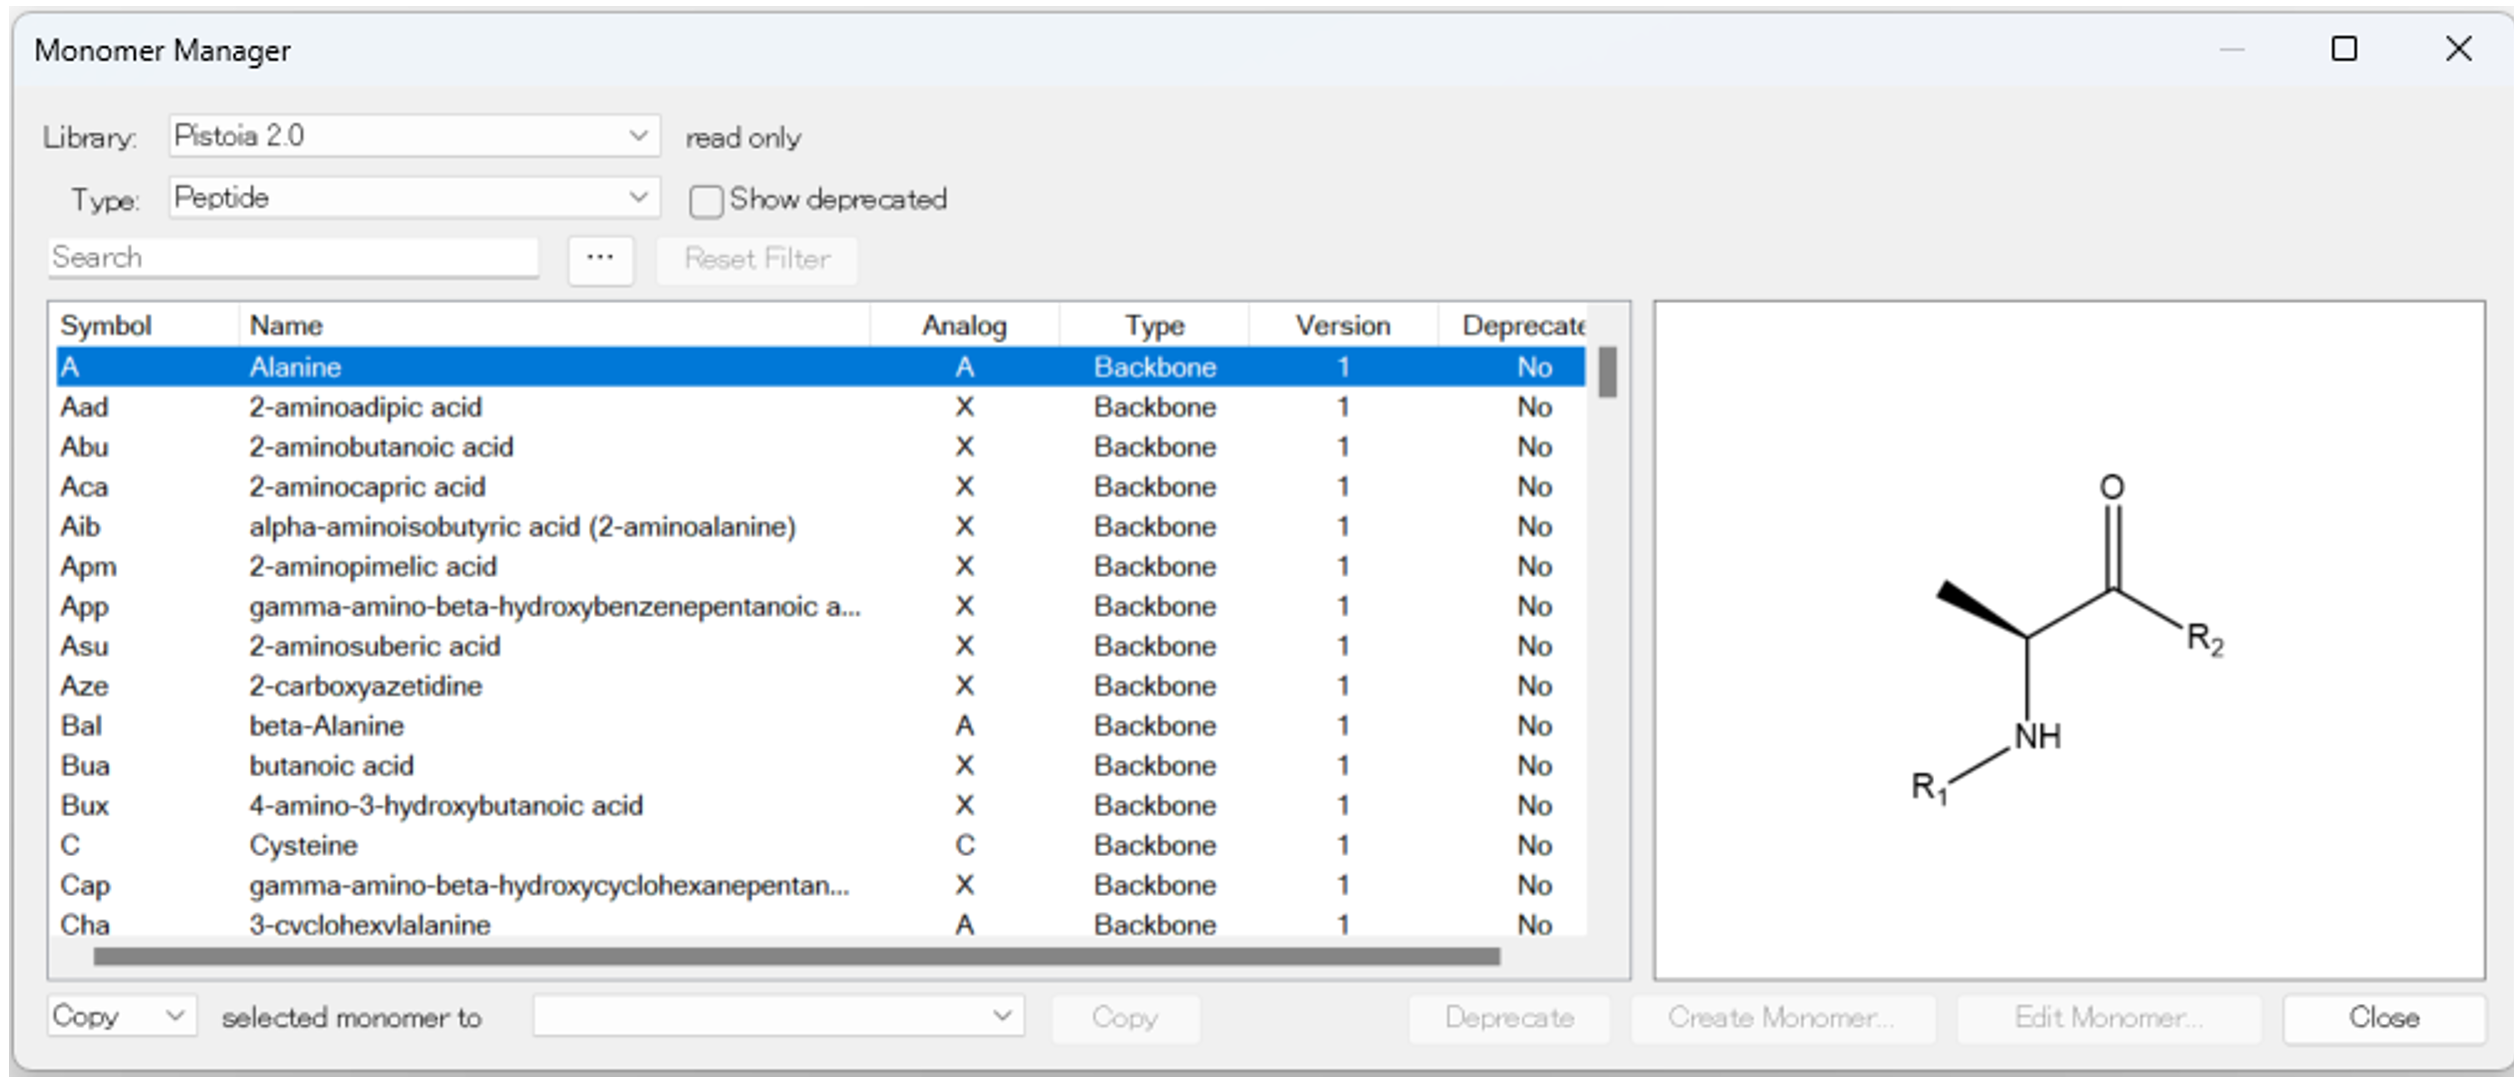Screen dimensions: 2514x1077
Task: Click the Analog column header
Action: tap(964, 326)
